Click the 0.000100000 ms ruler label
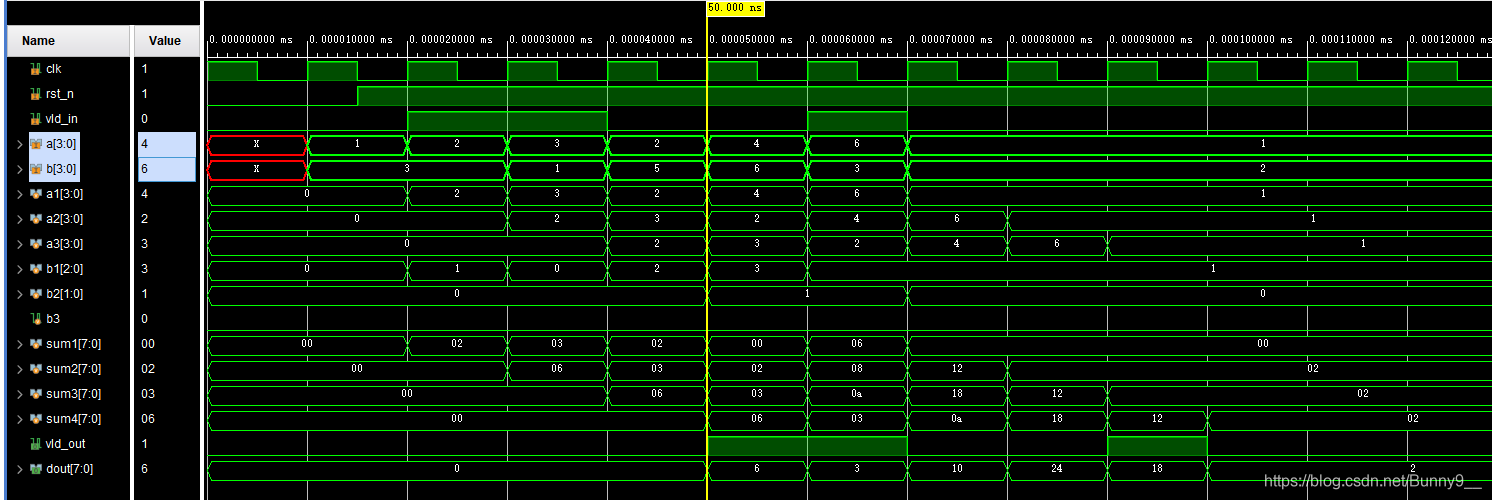This screenshot has width=1492, height=500. (1250, 39)
